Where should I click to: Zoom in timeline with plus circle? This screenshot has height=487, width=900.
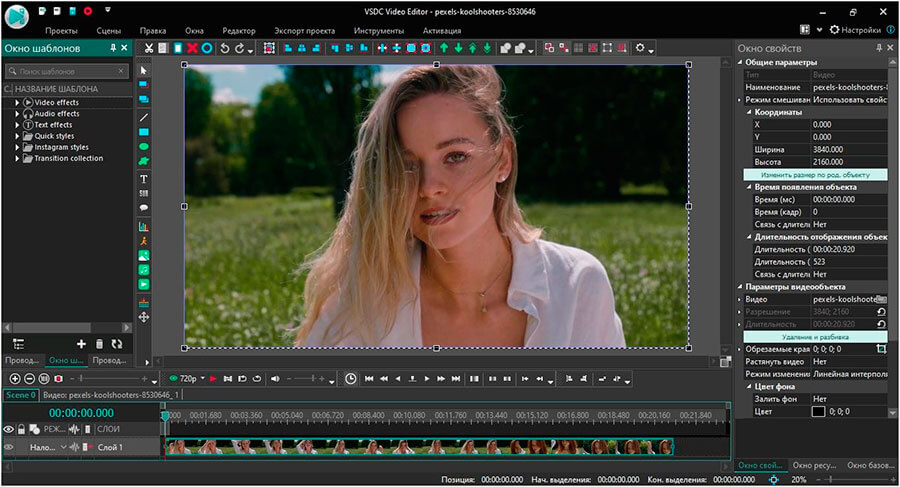[15, 378]
